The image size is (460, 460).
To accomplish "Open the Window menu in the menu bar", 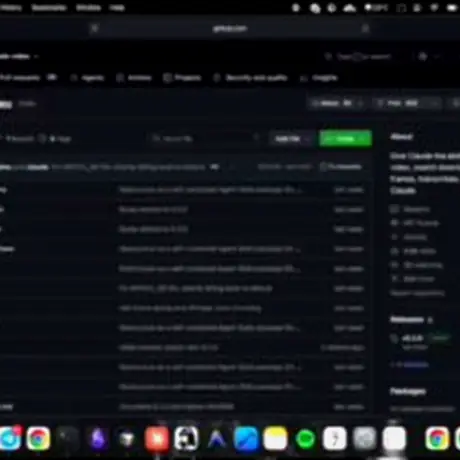I will coord(88,7).
